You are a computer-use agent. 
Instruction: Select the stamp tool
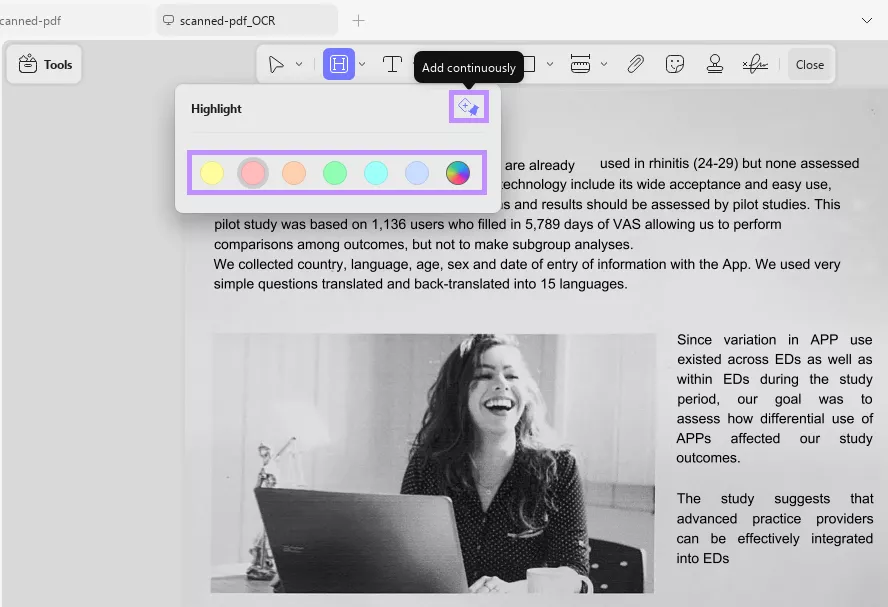click(x=715, y=63)
